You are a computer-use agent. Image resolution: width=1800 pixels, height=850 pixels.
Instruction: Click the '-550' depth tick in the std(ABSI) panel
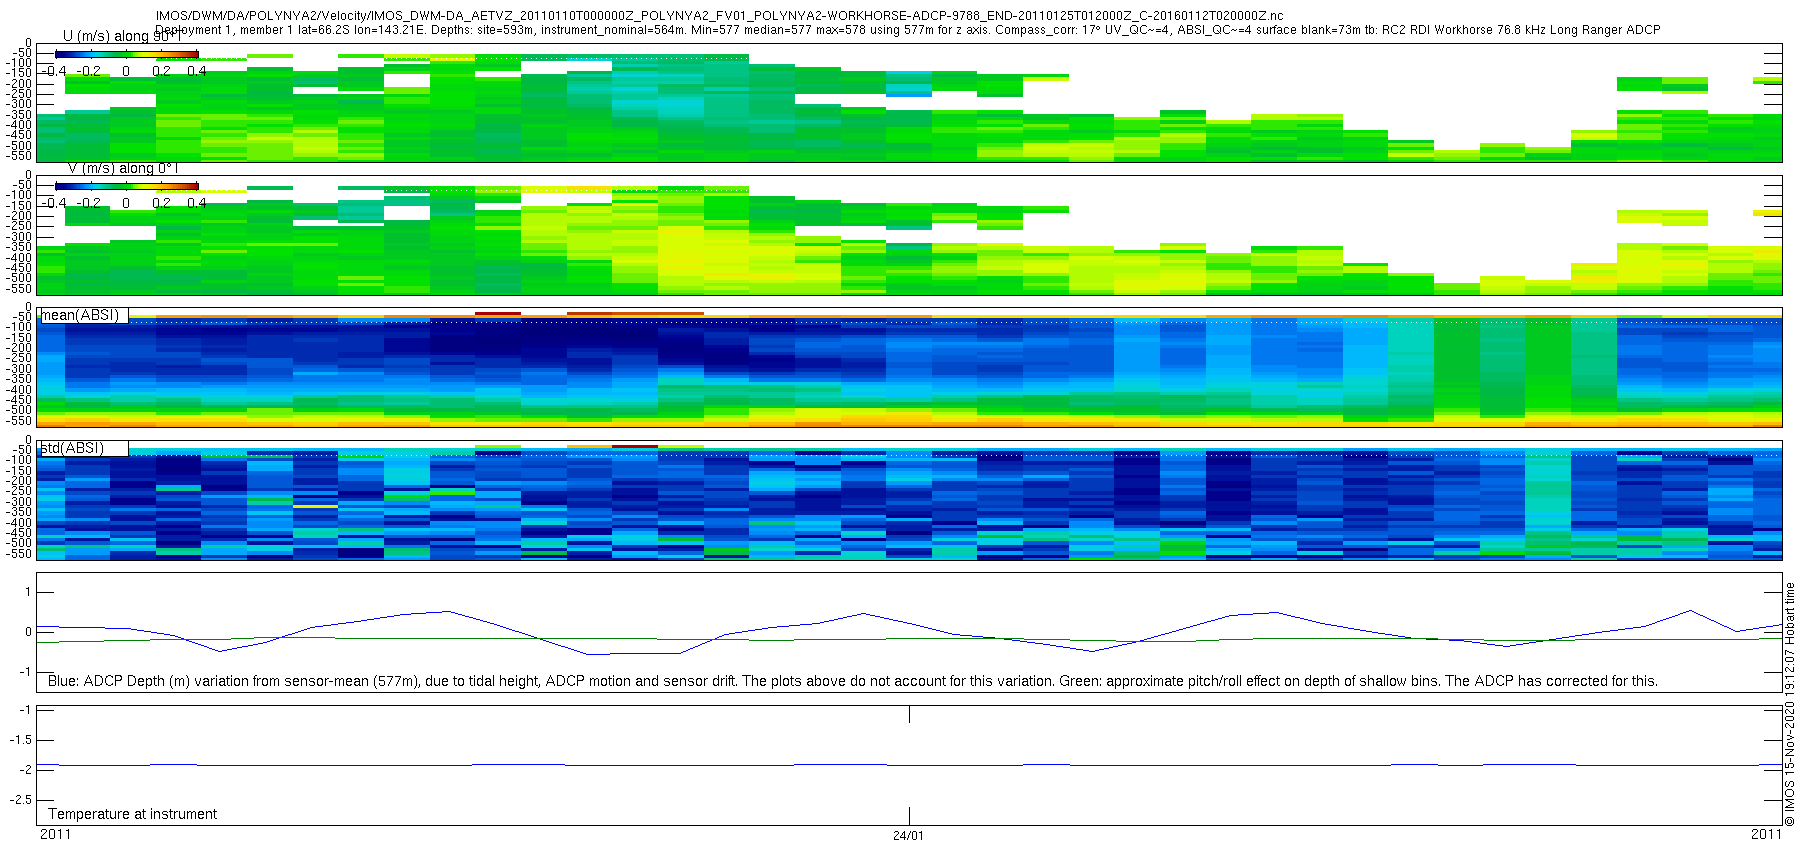tap(20, 553)
